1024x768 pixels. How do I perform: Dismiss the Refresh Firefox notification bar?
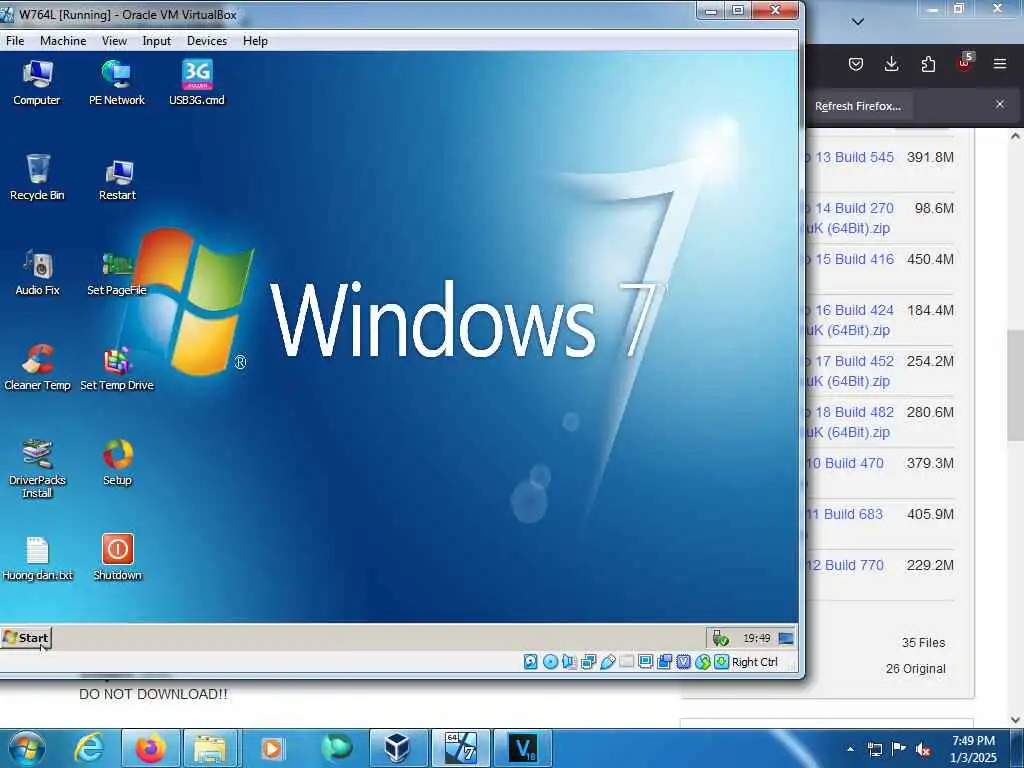(x=1000, y=104)
